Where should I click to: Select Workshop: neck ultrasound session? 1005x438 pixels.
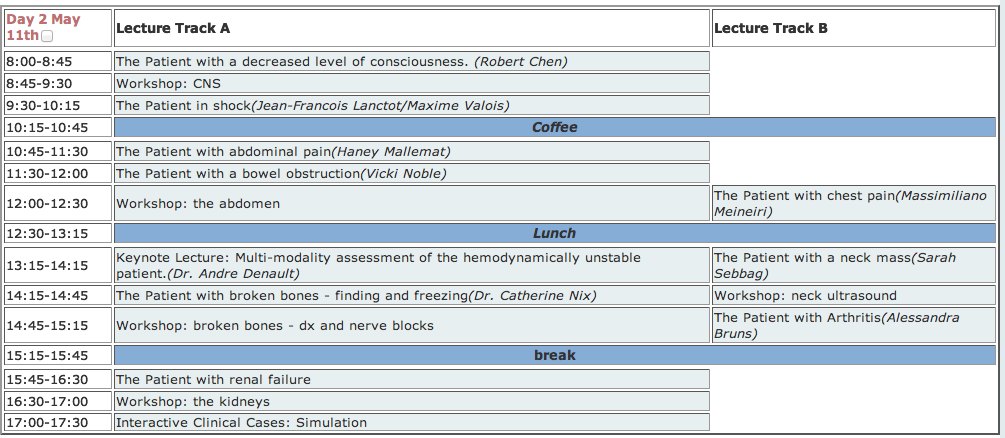tap(805, 296)
